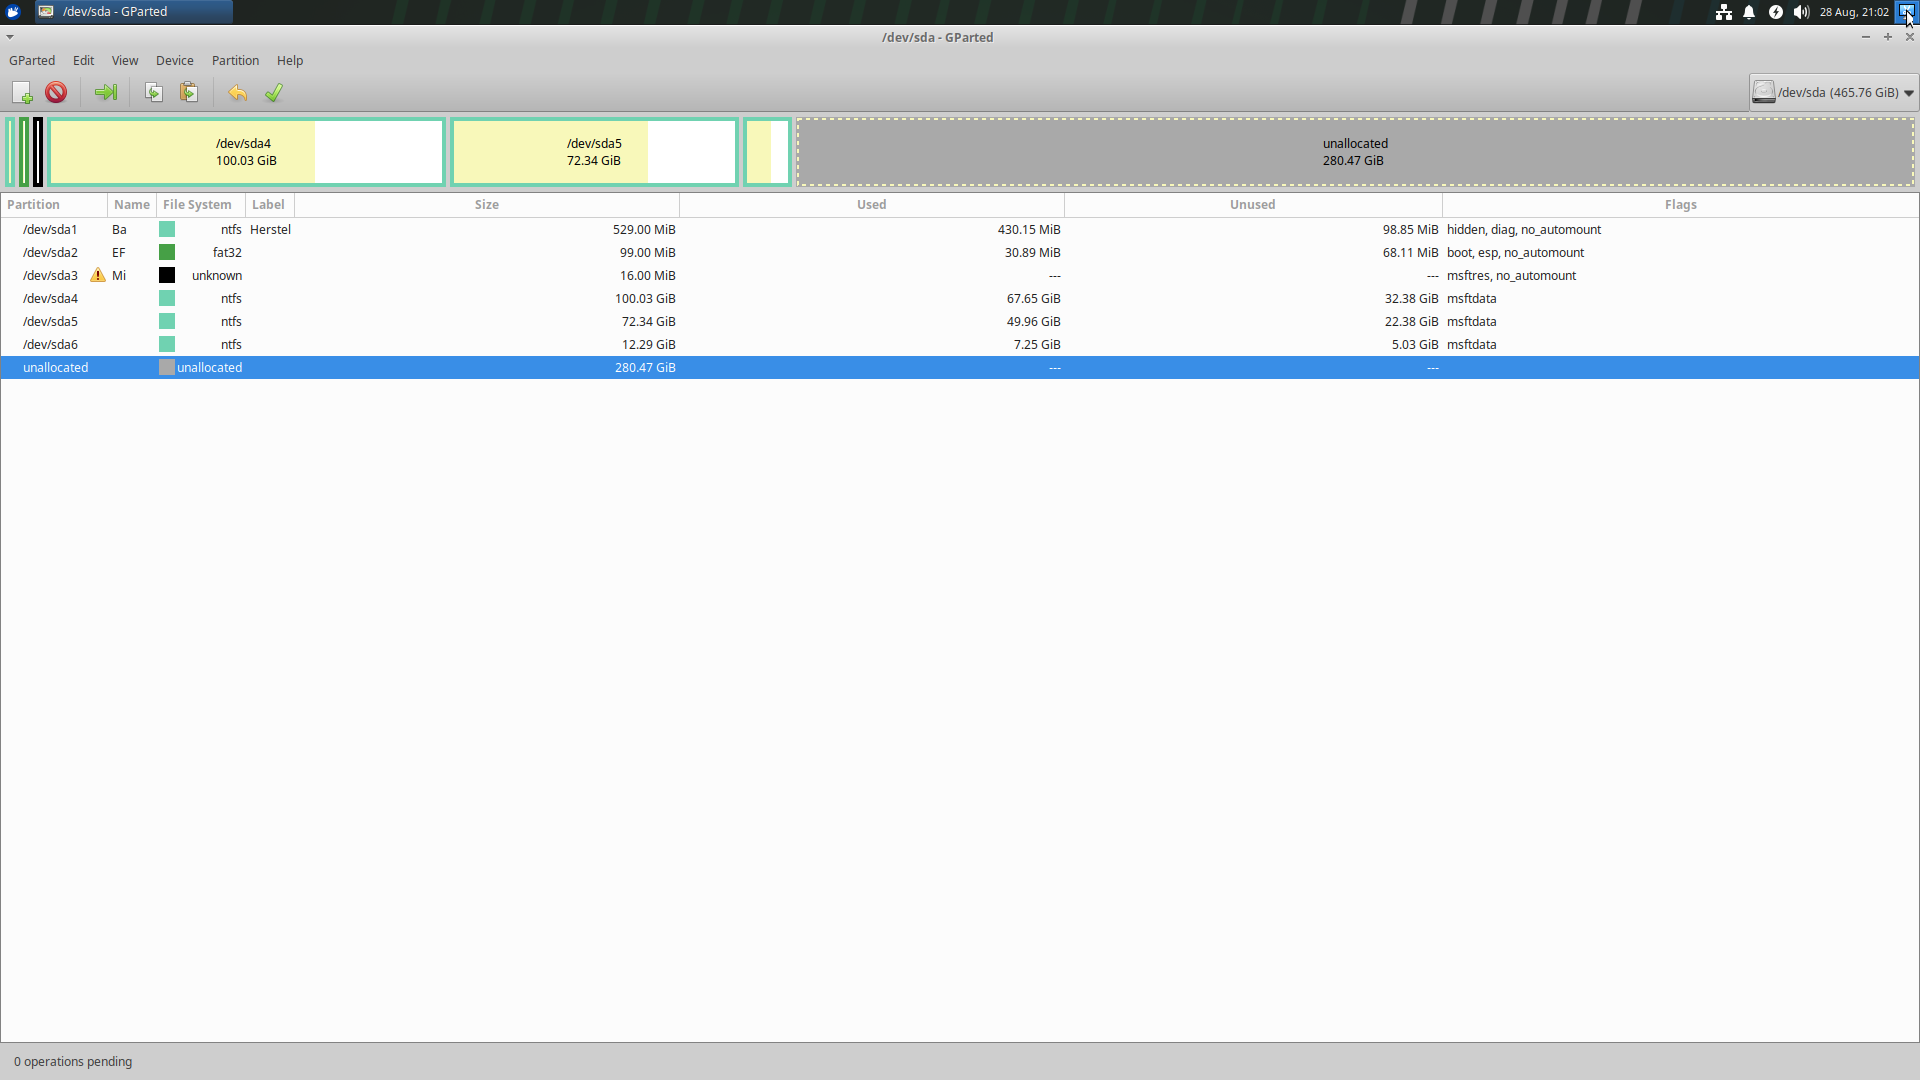The width and height of the screenshot is (1920, 1080).
Task: Select the black sda3 sliver in disk map
Action: pos(38,152)
